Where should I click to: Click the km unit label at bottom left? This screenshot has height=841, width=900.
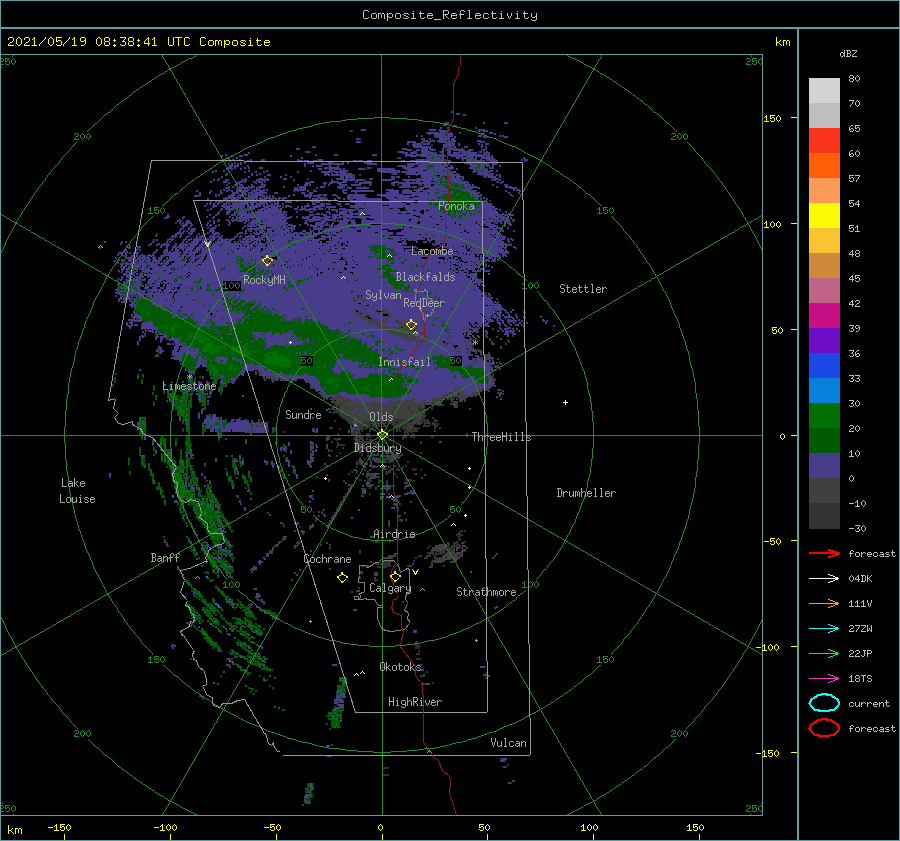(x=14, y=830)
